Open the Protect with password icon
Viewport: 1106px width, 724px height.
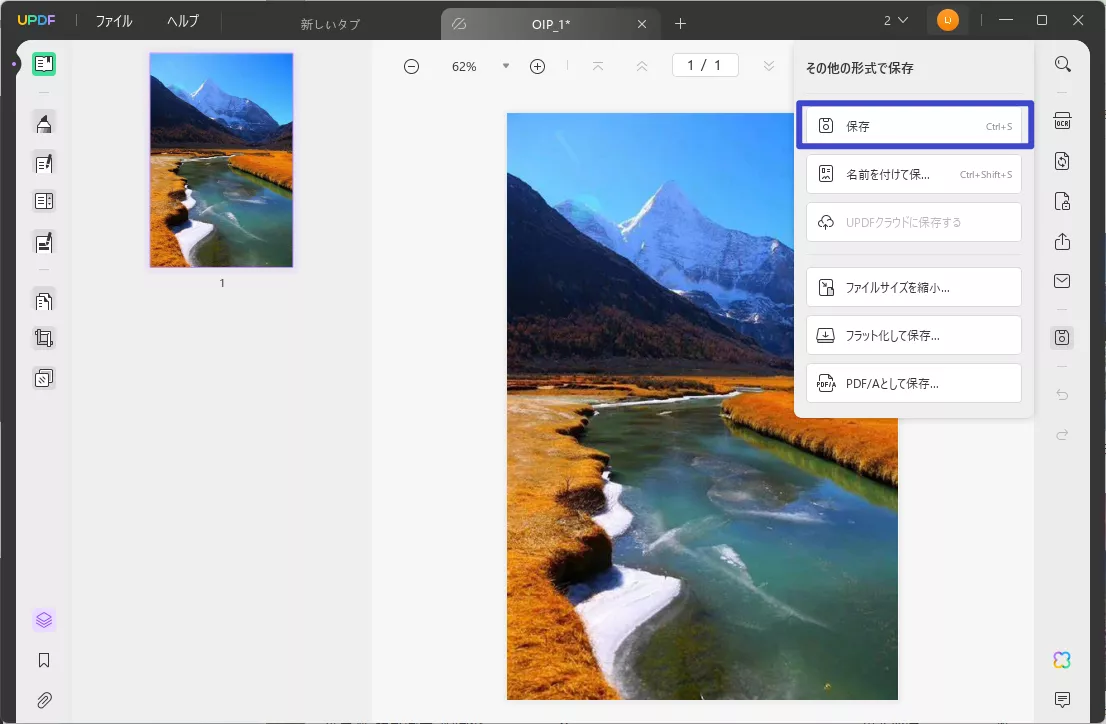(1062, 201)
